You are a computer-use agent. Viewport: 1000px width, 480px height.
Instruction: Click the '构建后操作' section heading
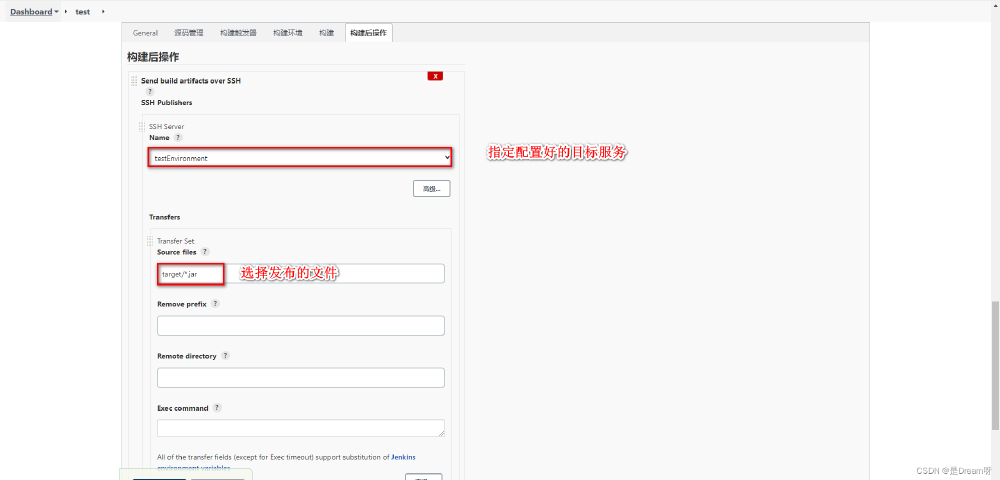pyautogui.click(x=153, y=57)
